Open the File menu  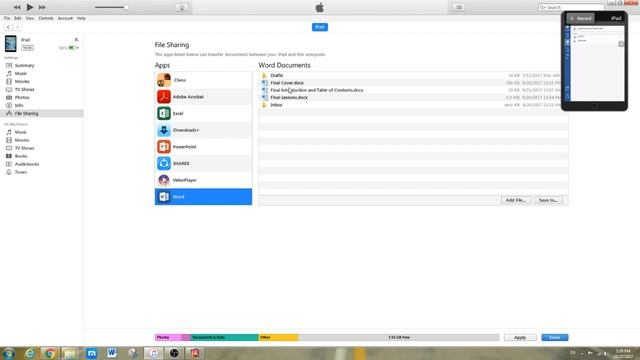[x=7, y=18]
